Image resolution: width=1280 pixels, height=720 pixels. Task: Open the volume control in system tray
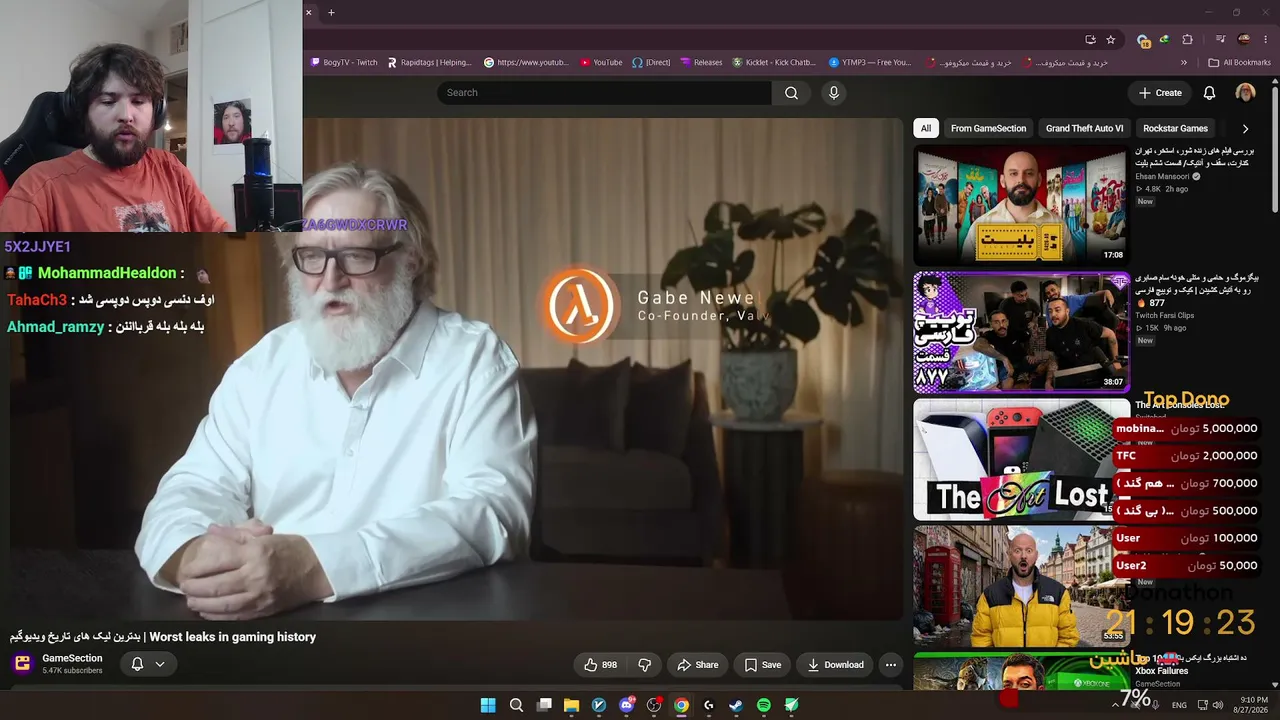pyautogui.click(x=1218, y=705)
